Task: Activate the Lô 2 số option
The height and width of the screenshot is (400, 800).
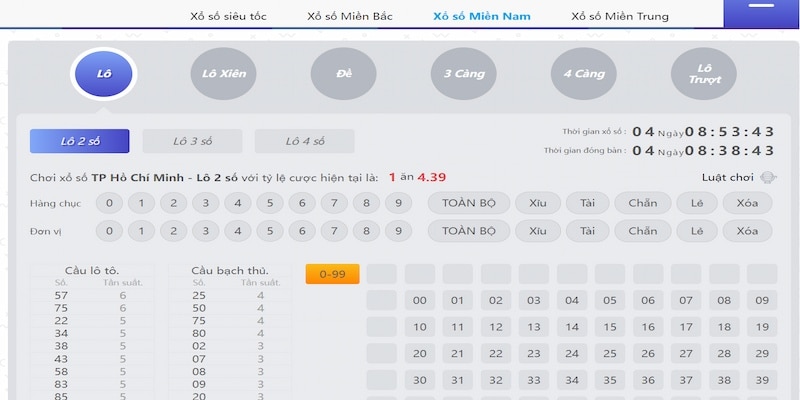Action: click(x=80, y=141)
